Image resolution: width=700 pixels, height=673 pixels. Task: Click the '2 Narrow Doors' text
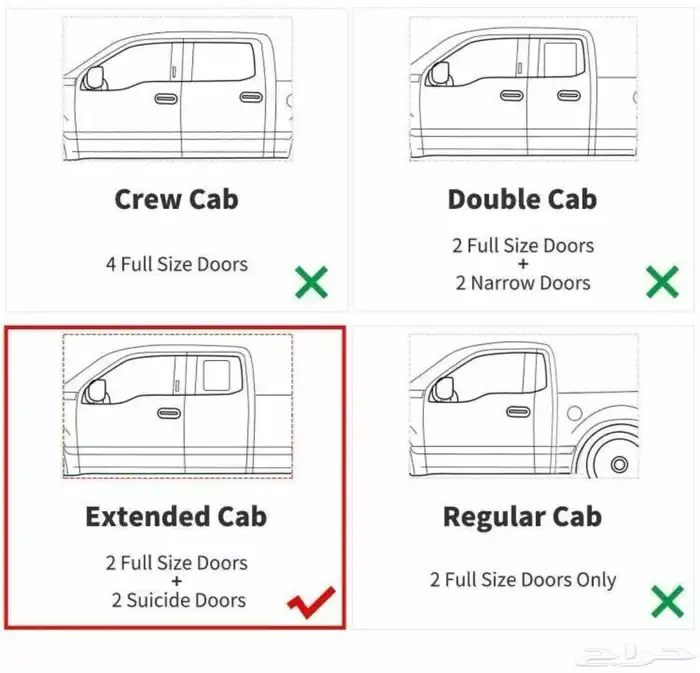pos(523,283)
